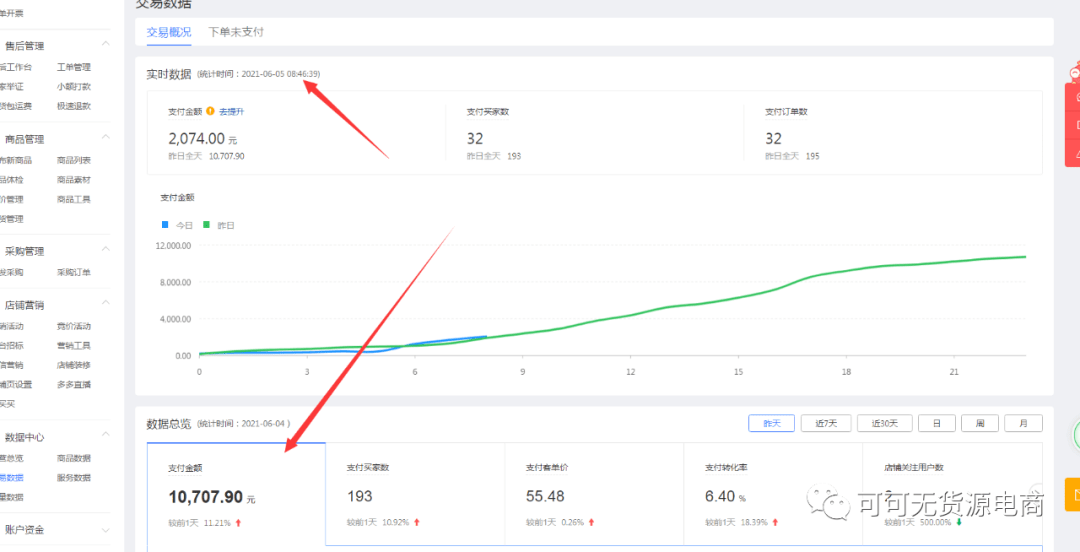Image resolution: width=1080 pixels, height=552 pixels.
Task: Click the orange info icon beside 支付金额
Action: tap(211, 111)
